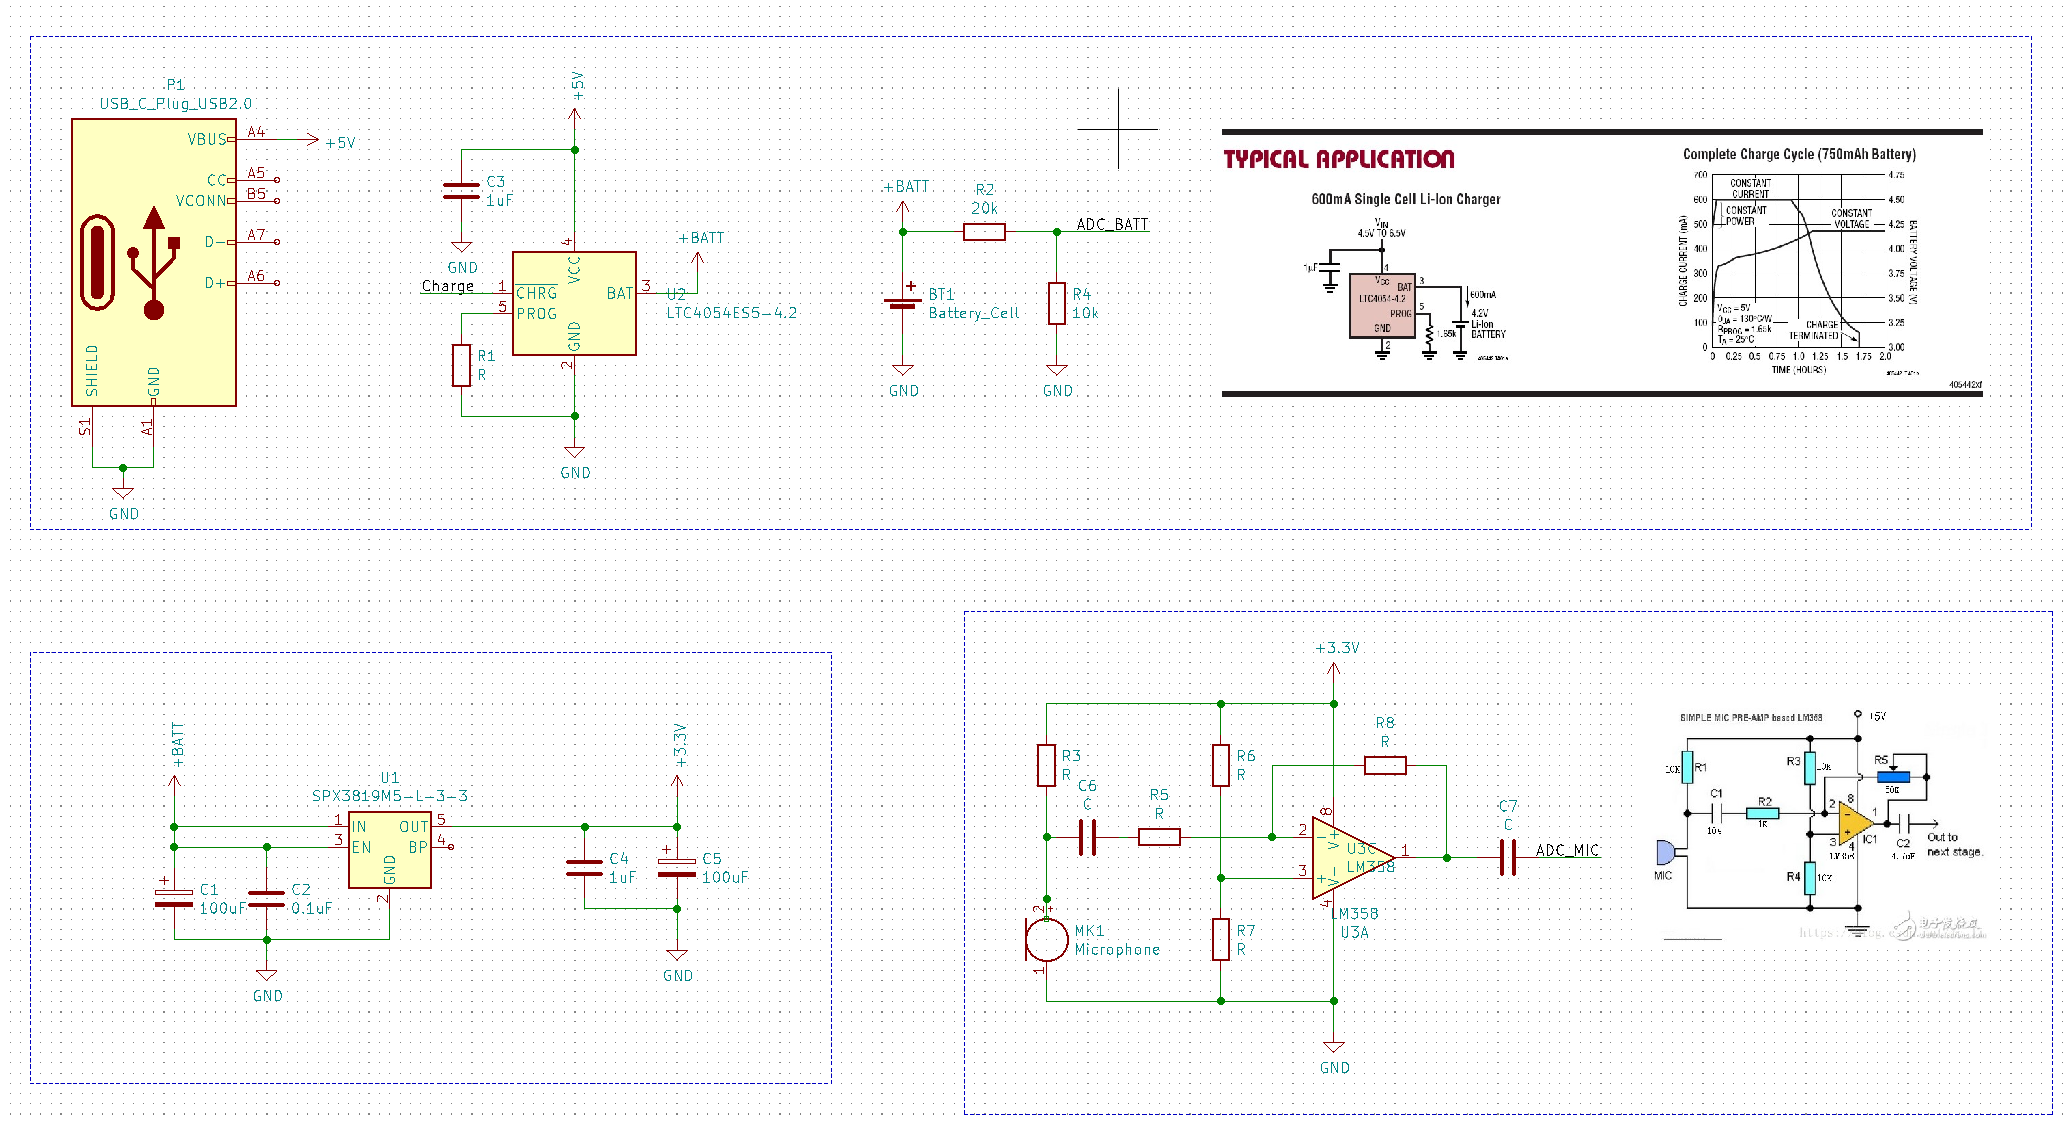Viewport: 2067px width, 1122px height.
Task: Select resistor R3 above the microphone
Action: click(x=1047, y=765)
